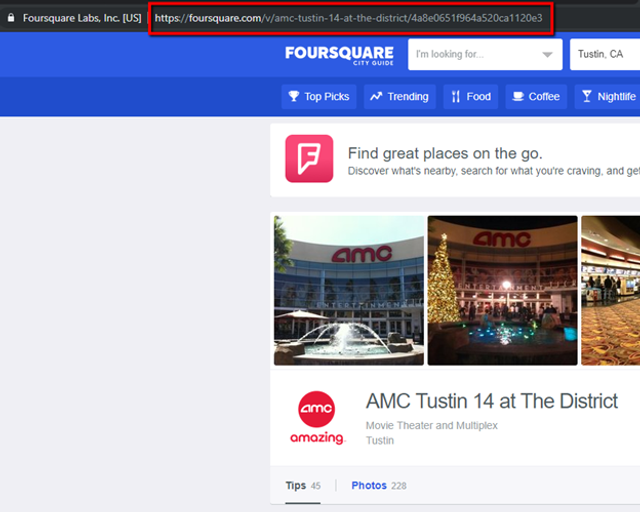The height and width of the screenshot is (512, 640).
Task: Open the Trending category
Action: 400,97
